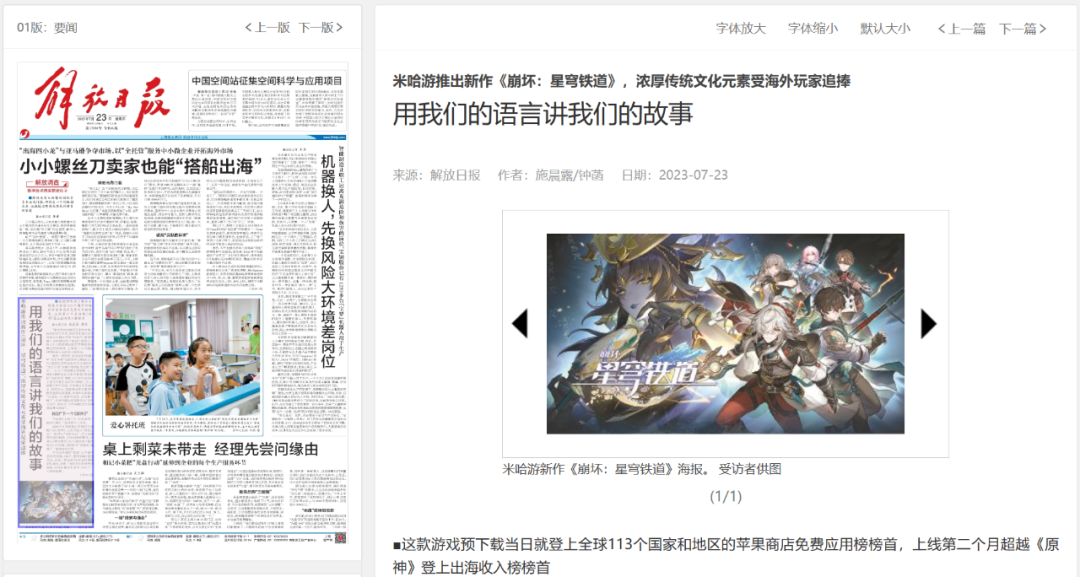Click 字体缩小 to reduce the font
1080x577 pixels.
812,28
